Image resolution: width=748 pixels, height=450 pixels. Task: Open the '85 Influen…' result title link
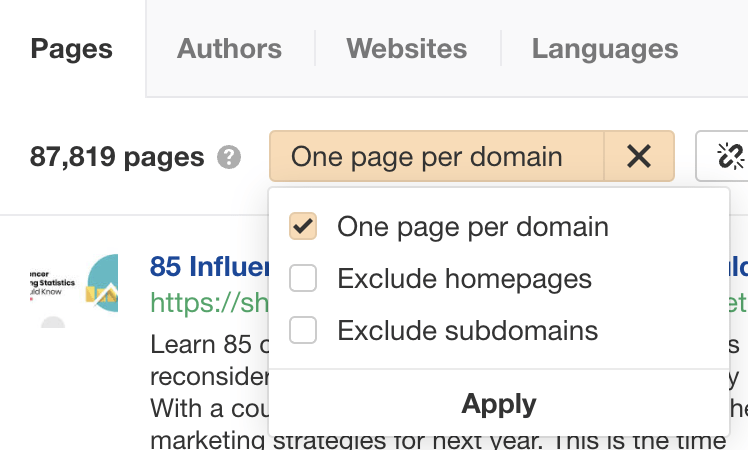coord(210,267)
